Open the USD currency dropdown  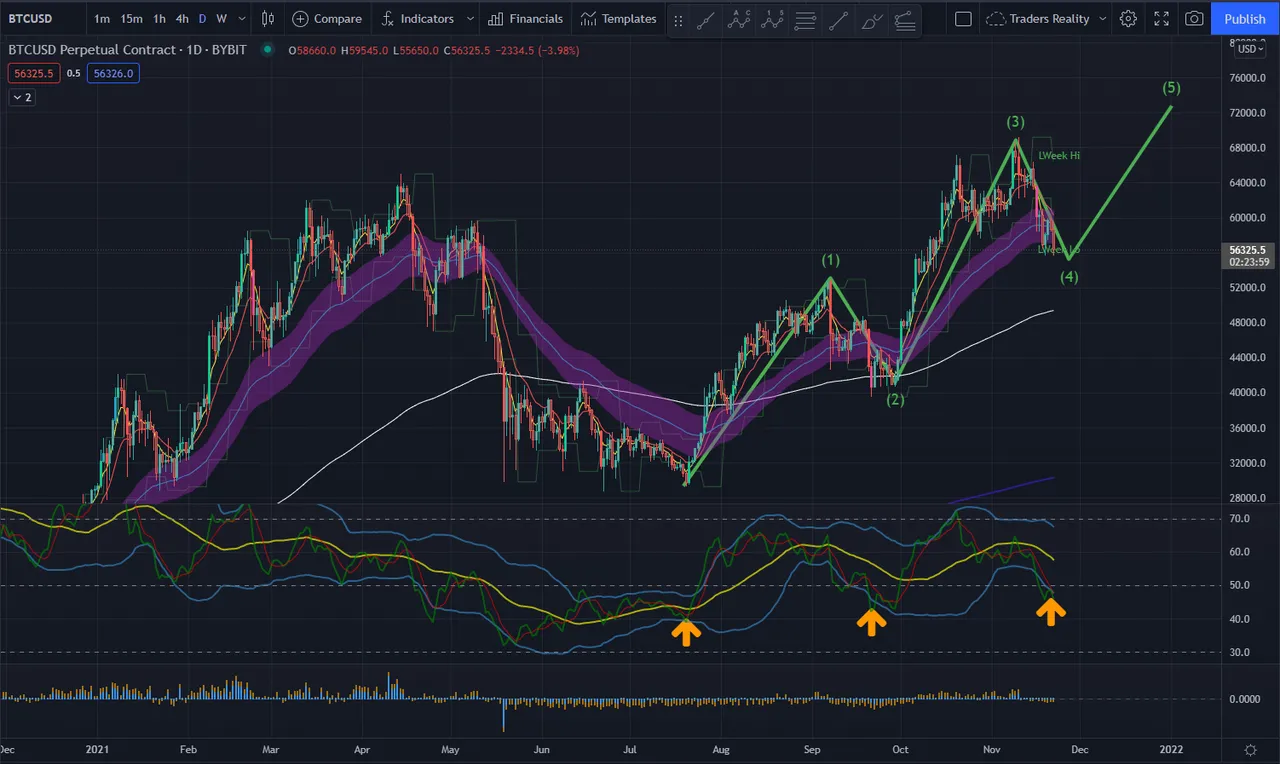[x=1250, y=48]
